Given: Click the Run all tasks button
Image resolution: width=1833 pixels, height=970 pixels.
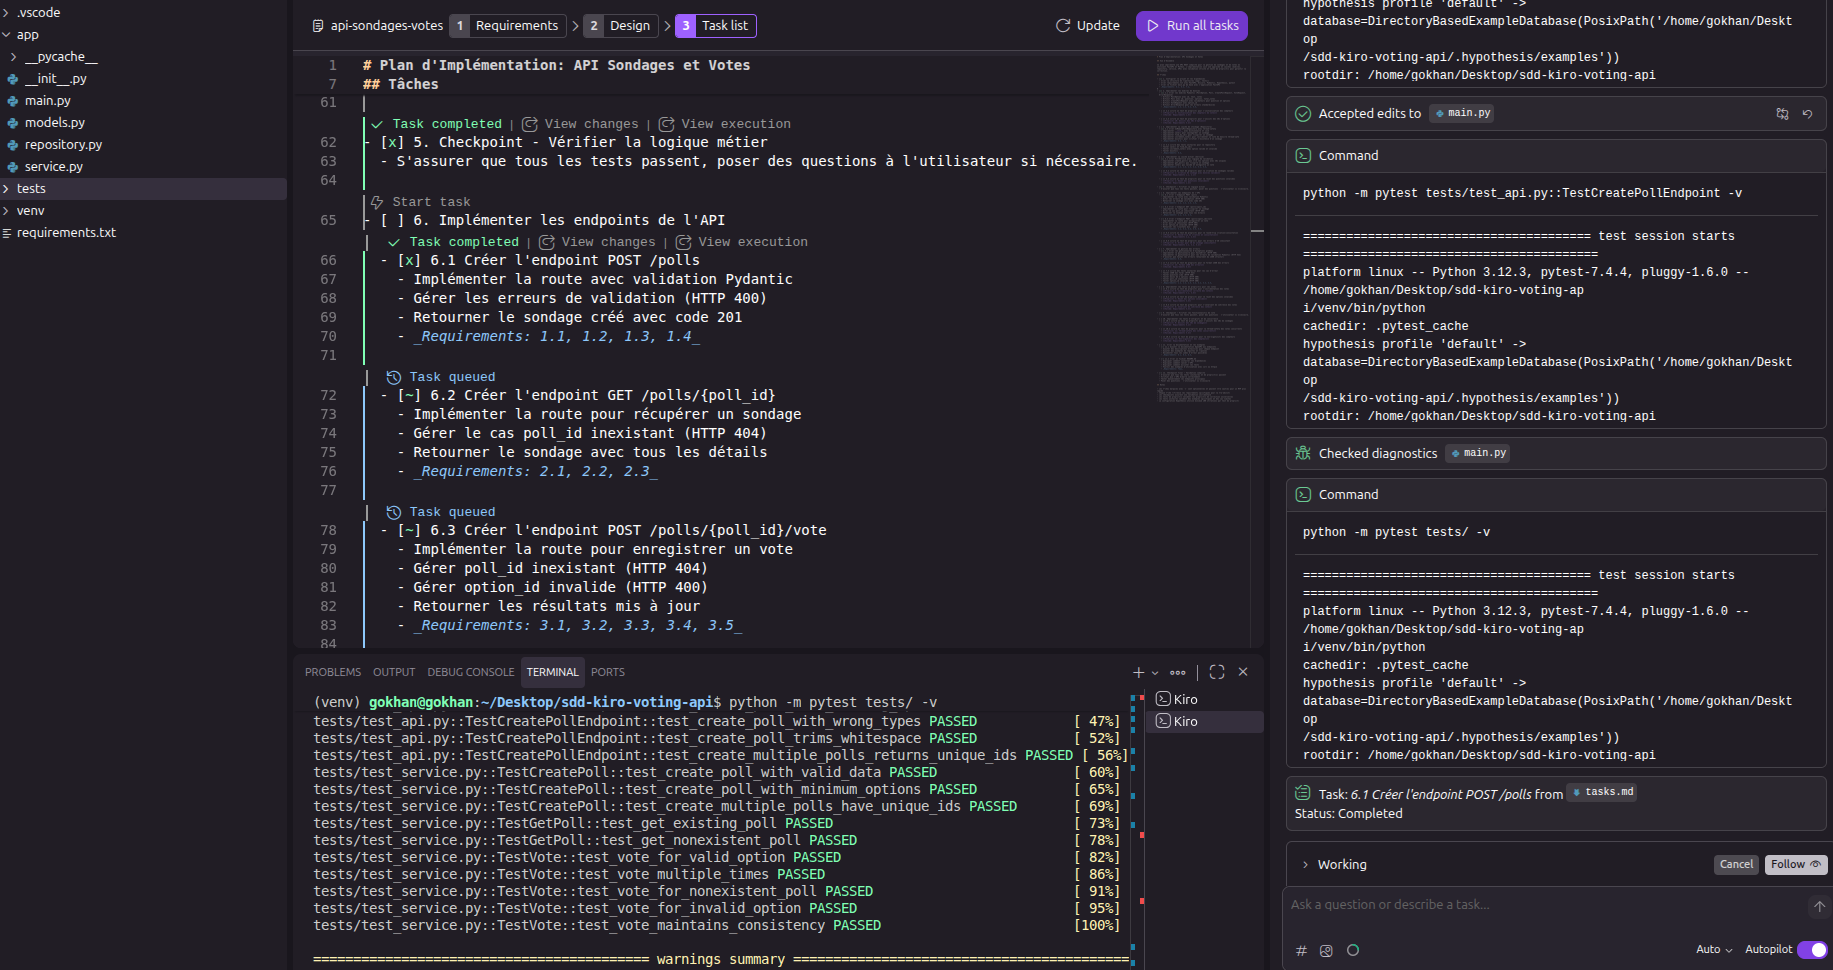Looking at the screenshot, I should (1192, 26).
